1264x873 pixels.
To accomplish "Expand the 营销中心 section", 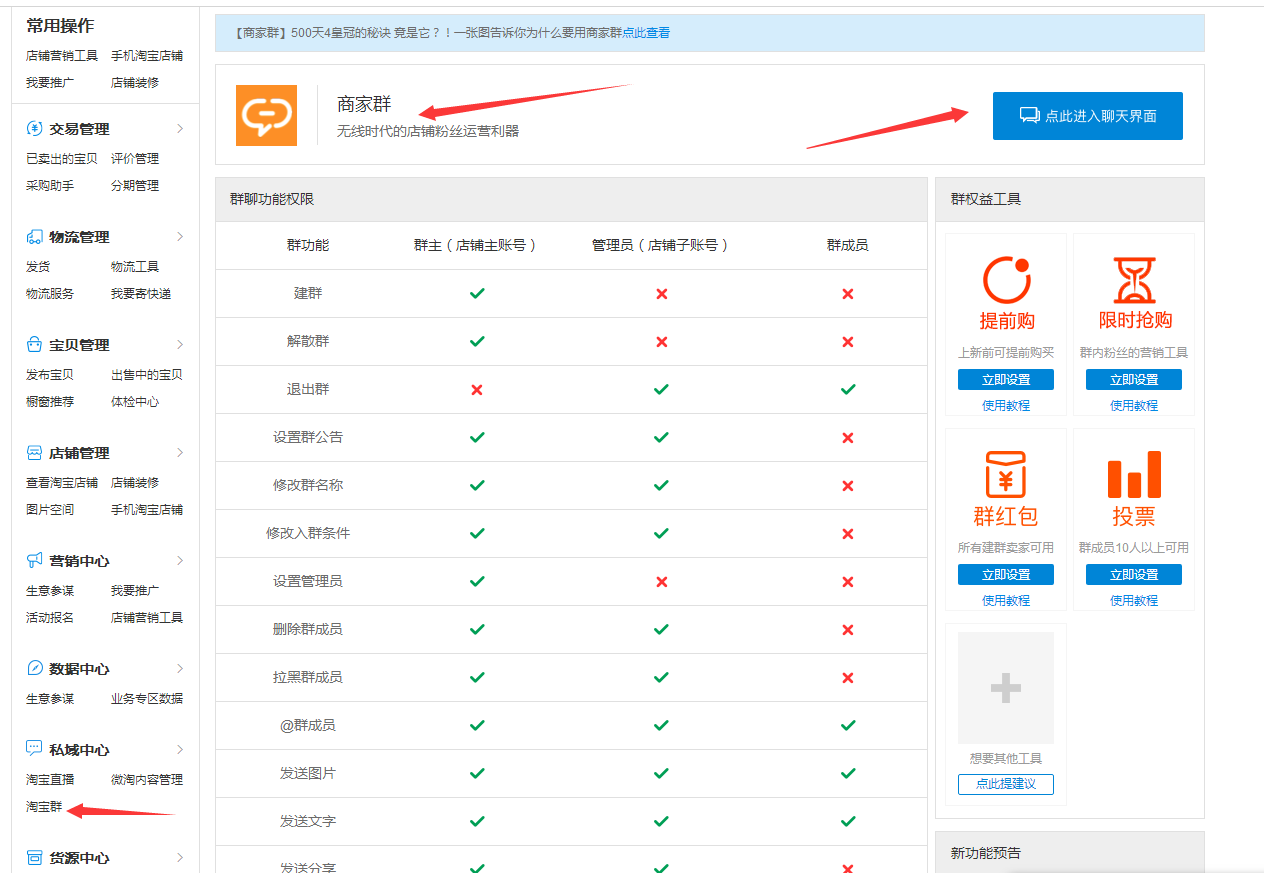I will point(180,560).
